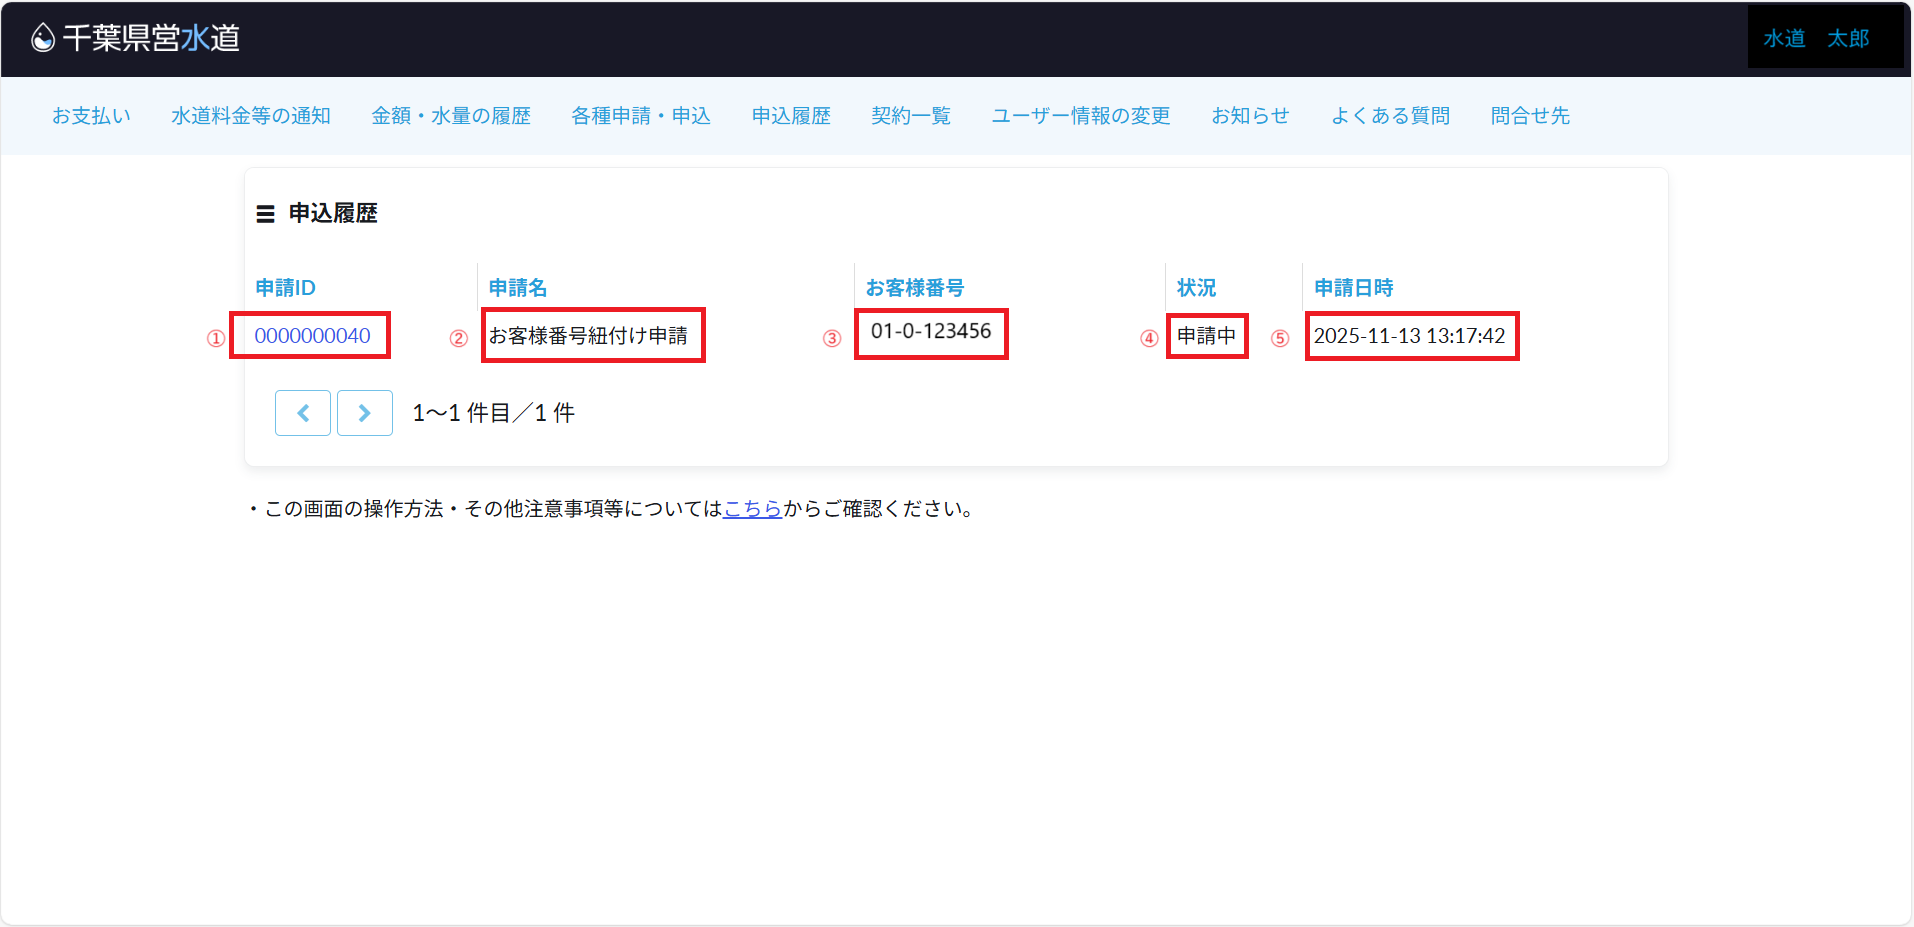Open the お支払い menu
The height and width of the screenshot is (927, 1914).
pyautogui.click(x=91, y=116)
